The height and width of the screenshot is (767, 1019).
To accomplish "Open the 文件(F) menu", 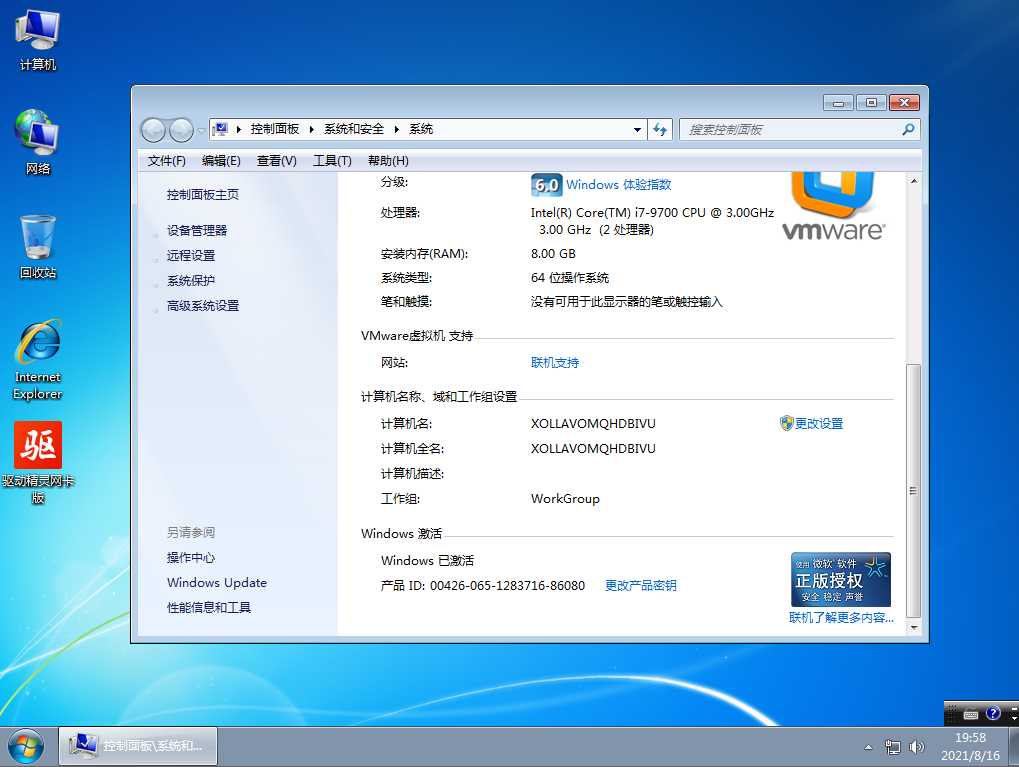I will [166, 161].
